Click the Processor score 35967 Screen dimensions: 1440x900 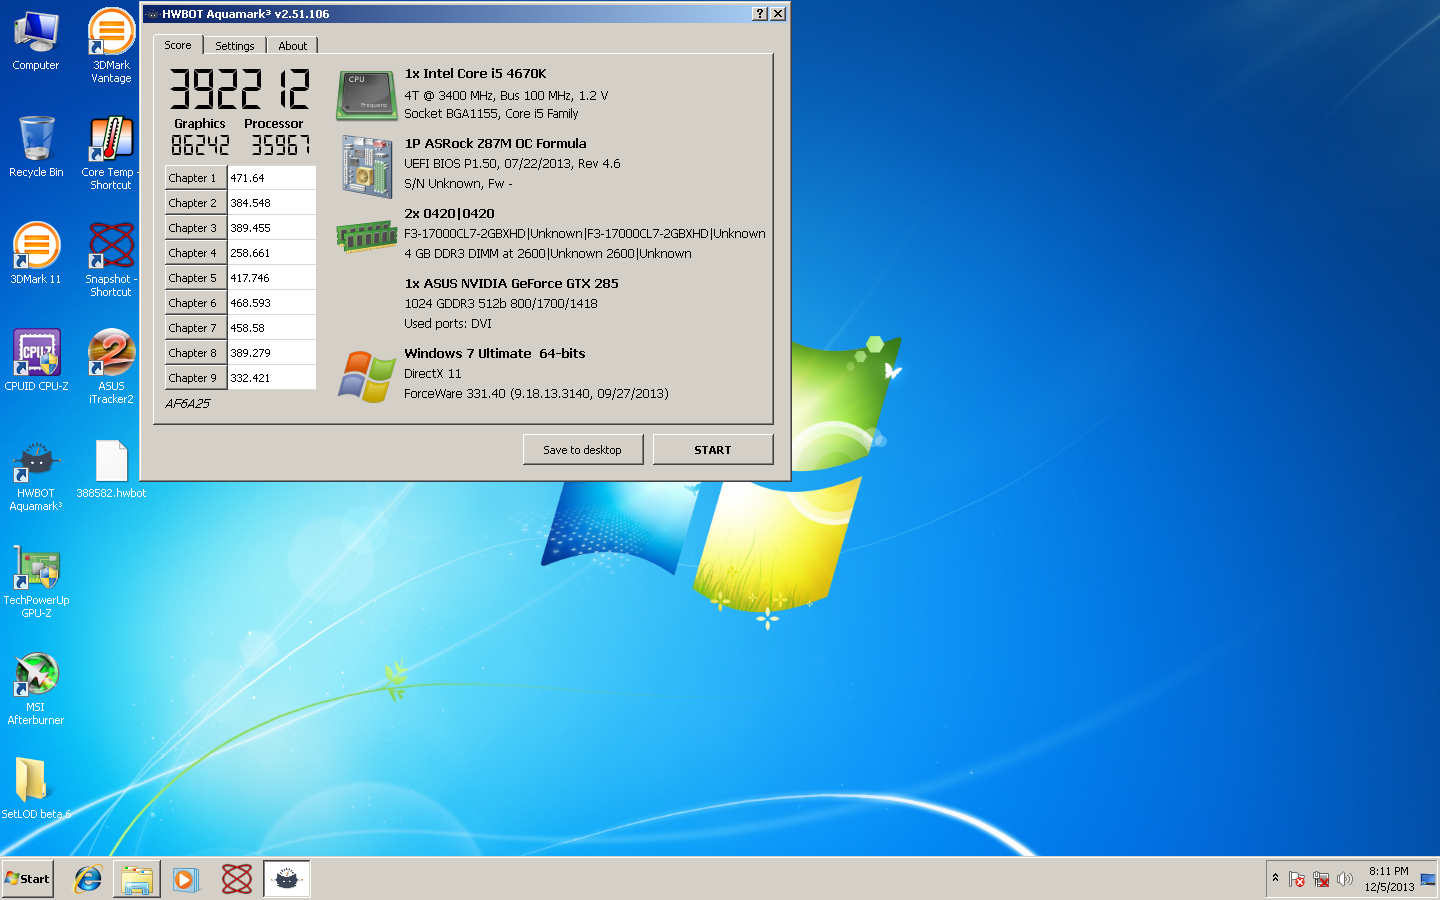point(281,146)
